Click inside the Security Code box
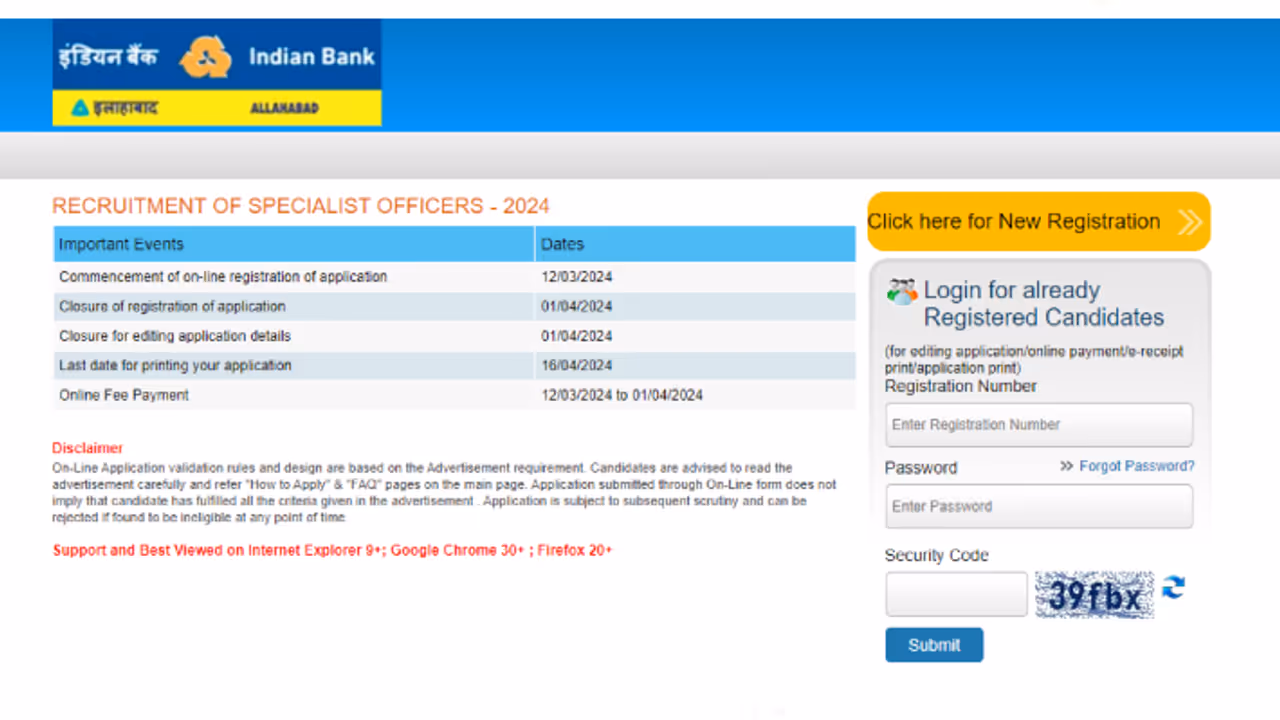This screenshot has width=1280, height=720. (955, 593)
